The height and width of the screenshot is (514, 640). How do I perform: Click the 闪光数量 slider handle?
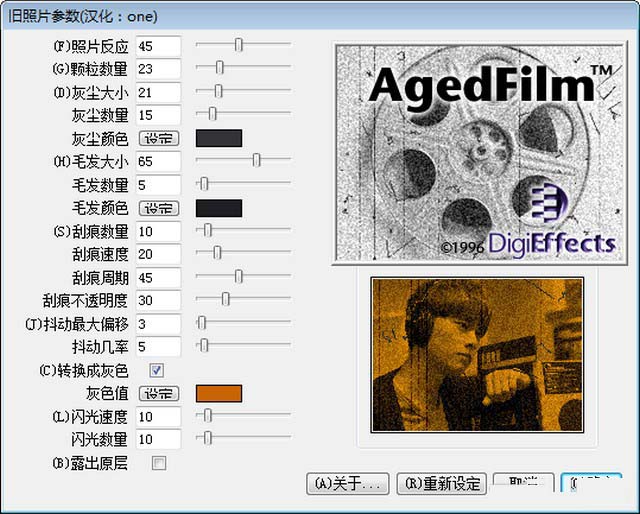point(208,438)
